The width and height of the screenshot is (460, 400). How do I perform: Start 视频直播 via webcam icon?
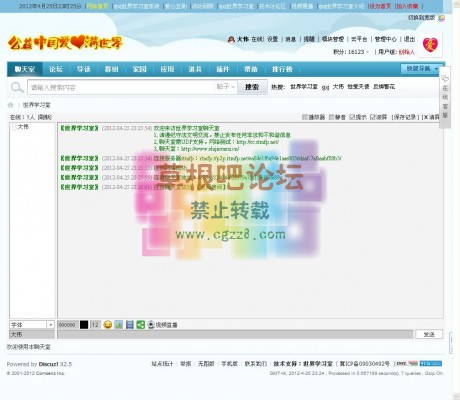(x=151, y=324)
